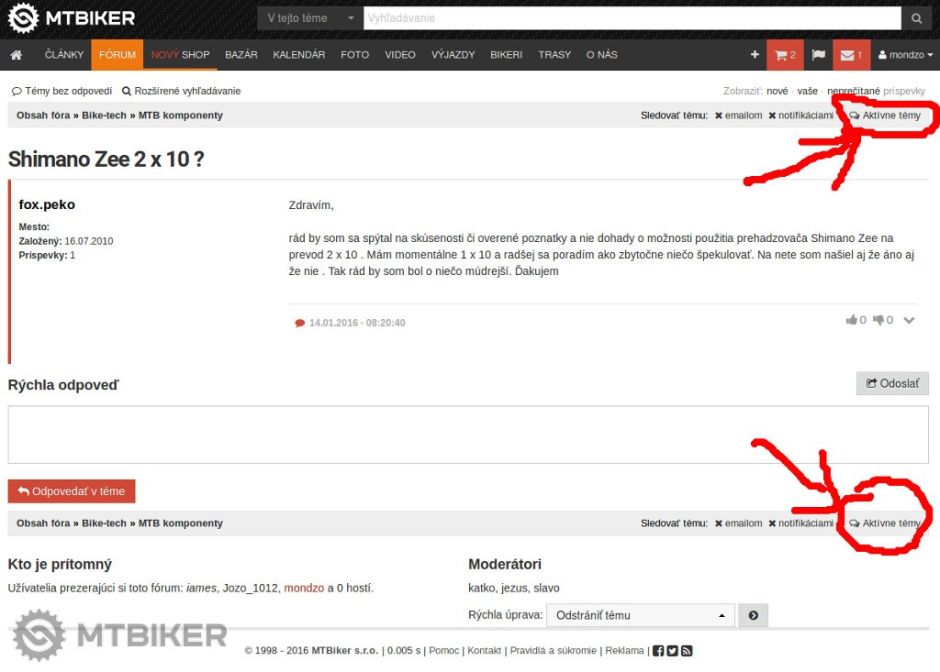This screenshot has width=940, height=672.
Task: Open the shopping cart icon
Action: coord(785,55)
